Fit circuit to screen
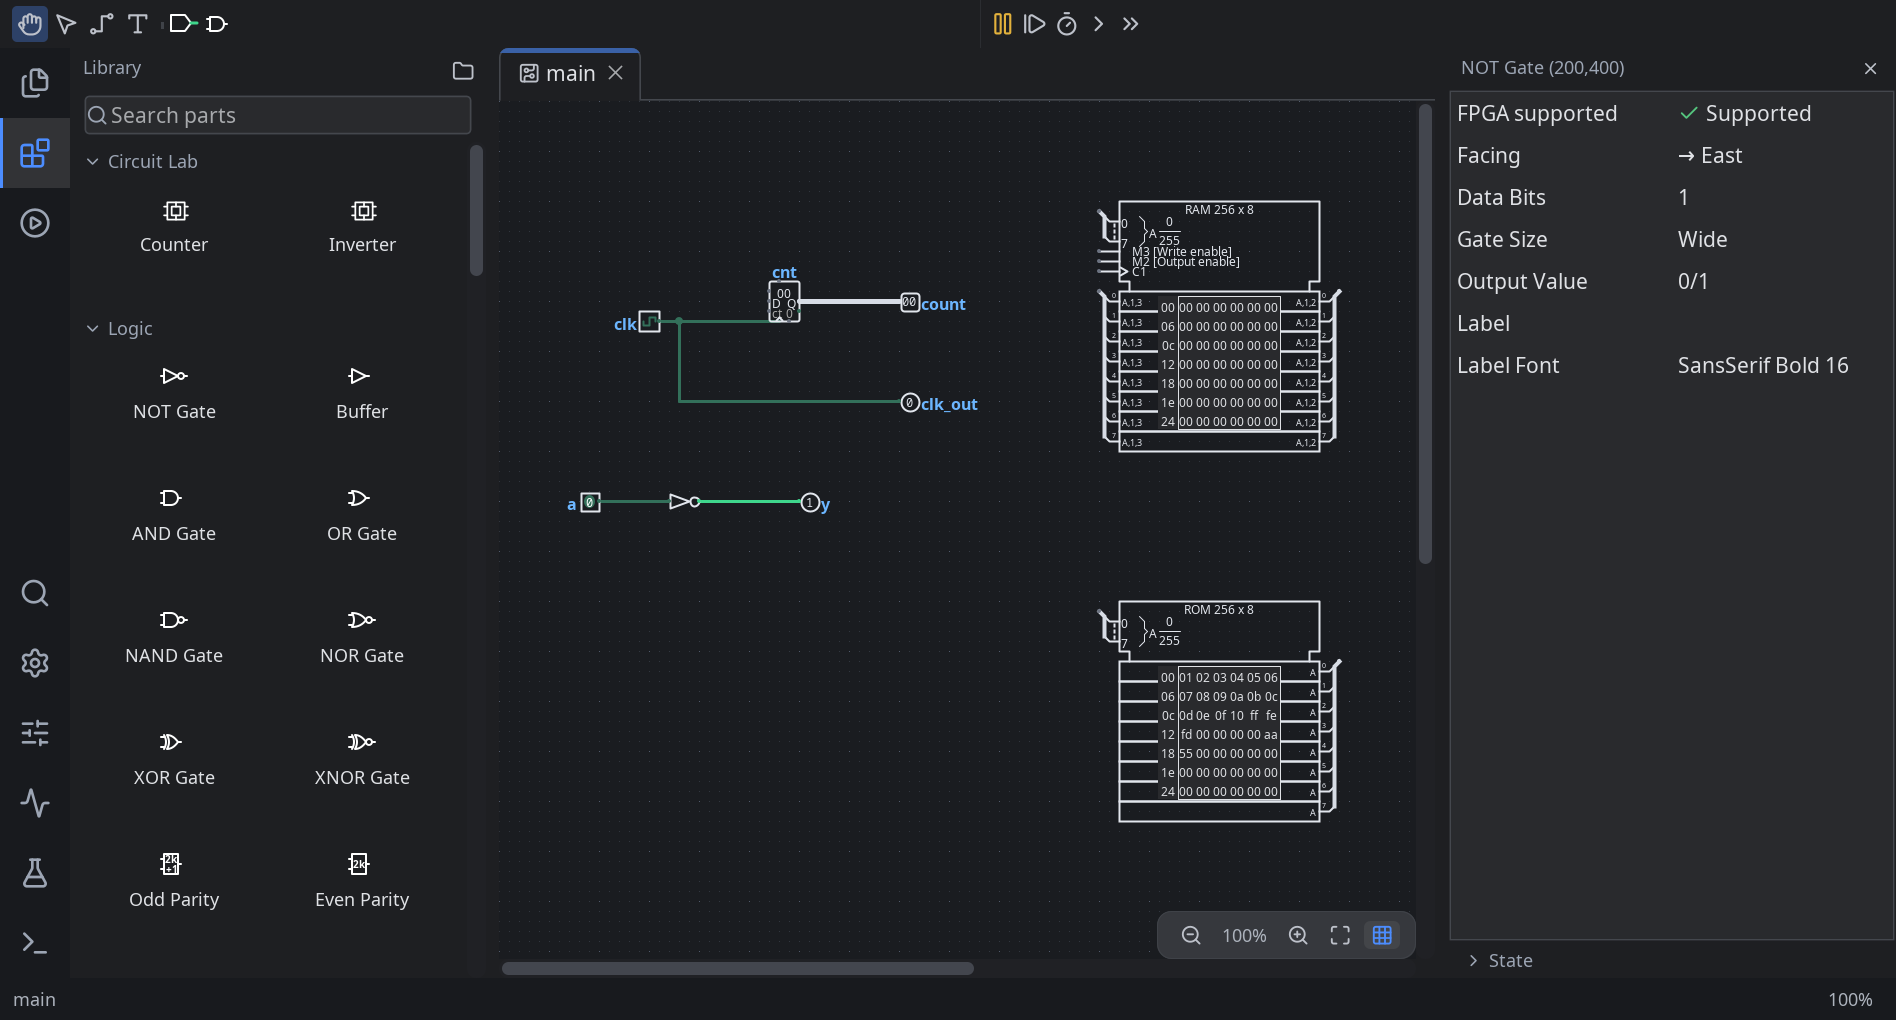Viewport: 1896px width, 1020px height. [x=1340, y=935]
